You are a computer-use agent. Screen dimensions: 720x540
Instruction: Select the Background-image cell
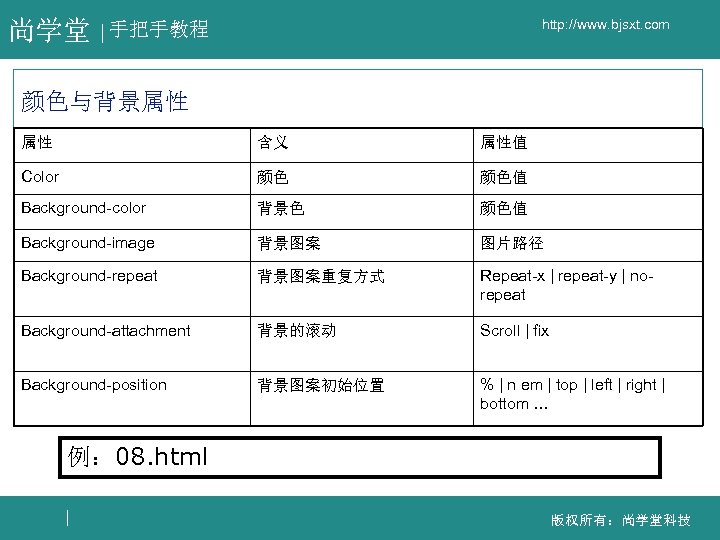tap(132, 245)
